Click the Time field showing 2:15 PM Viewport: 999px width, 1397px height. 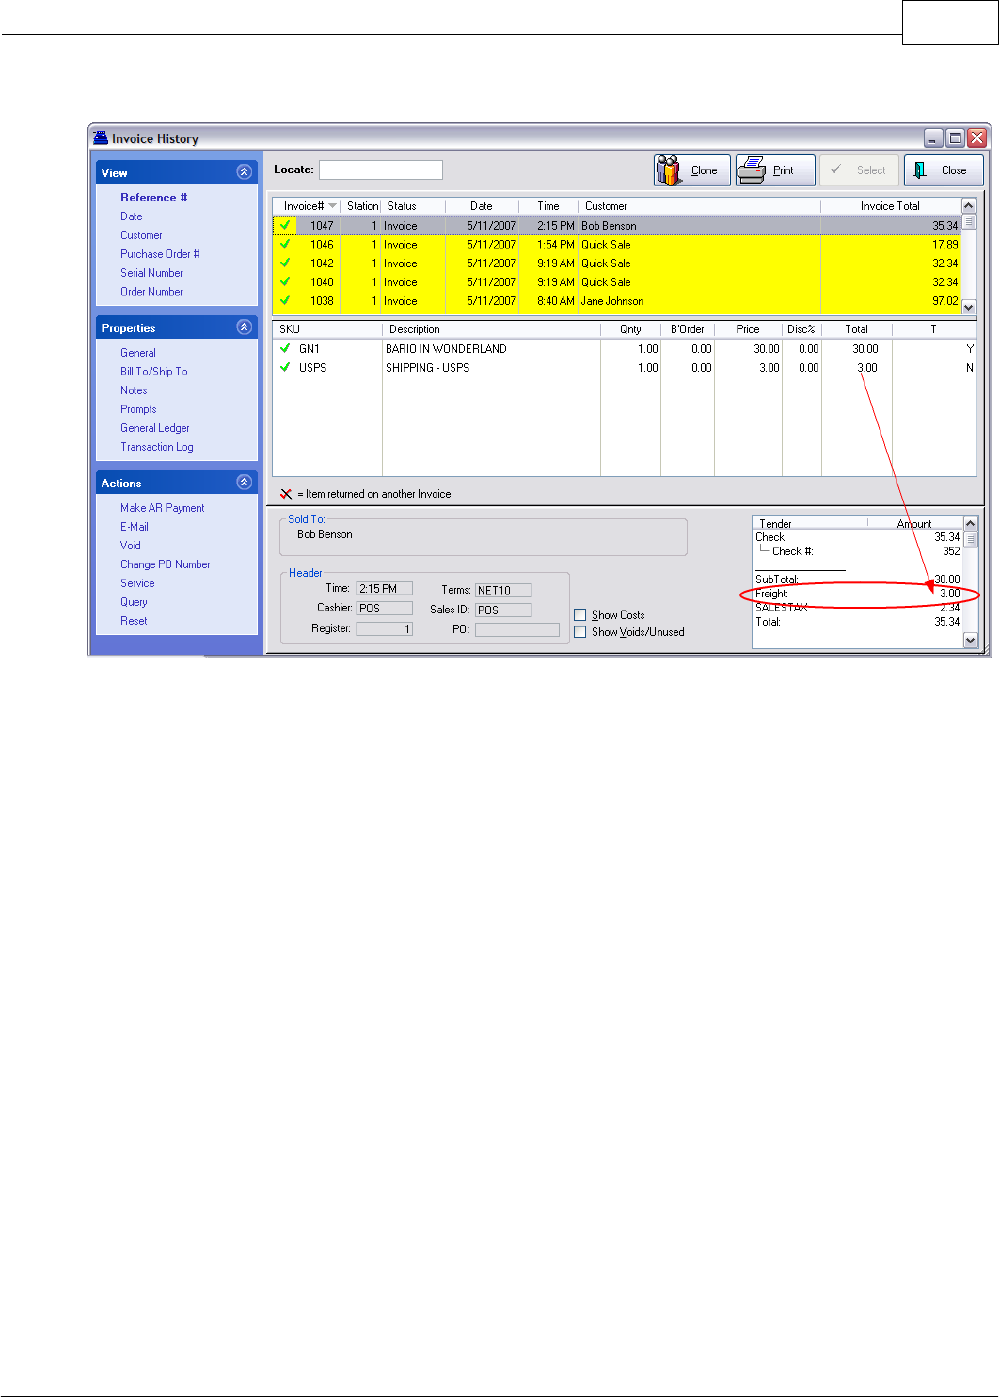(x=385, y=589)
